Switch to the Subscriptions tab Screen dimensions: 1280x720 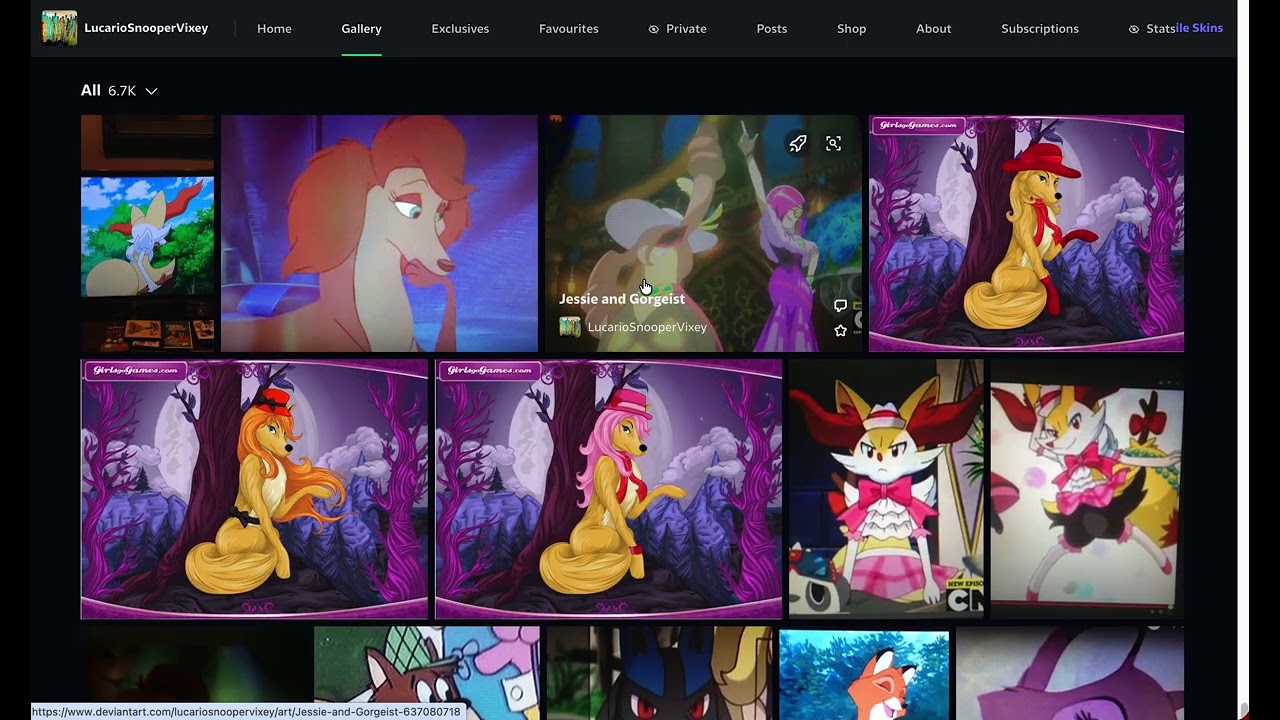point(1039,29)
